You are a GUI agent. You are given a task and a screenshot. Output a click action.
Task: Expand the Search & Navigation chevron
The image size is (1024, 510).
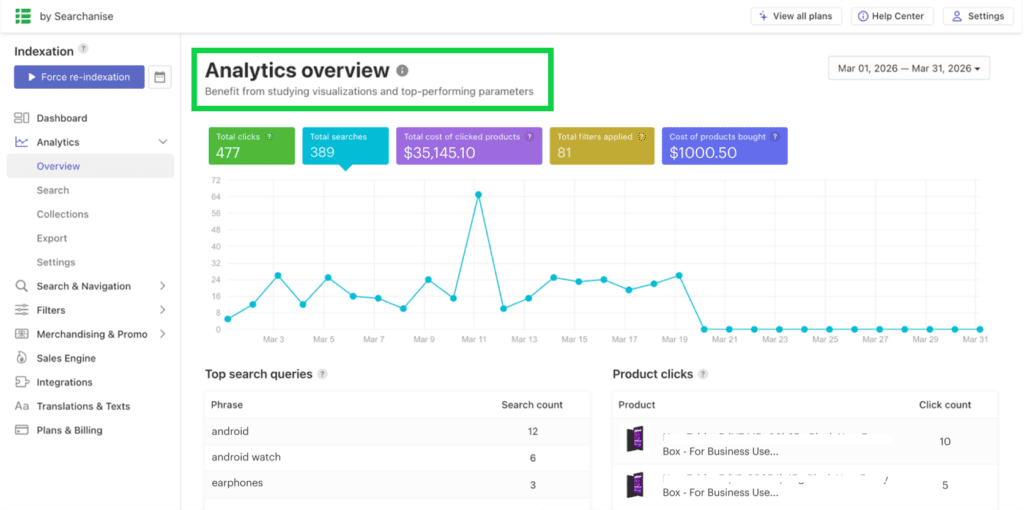(163, 286)
